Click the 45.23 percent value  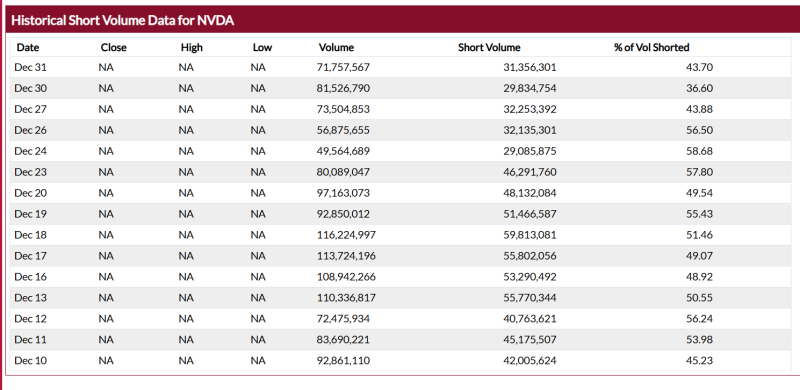(x=699, y=360)
